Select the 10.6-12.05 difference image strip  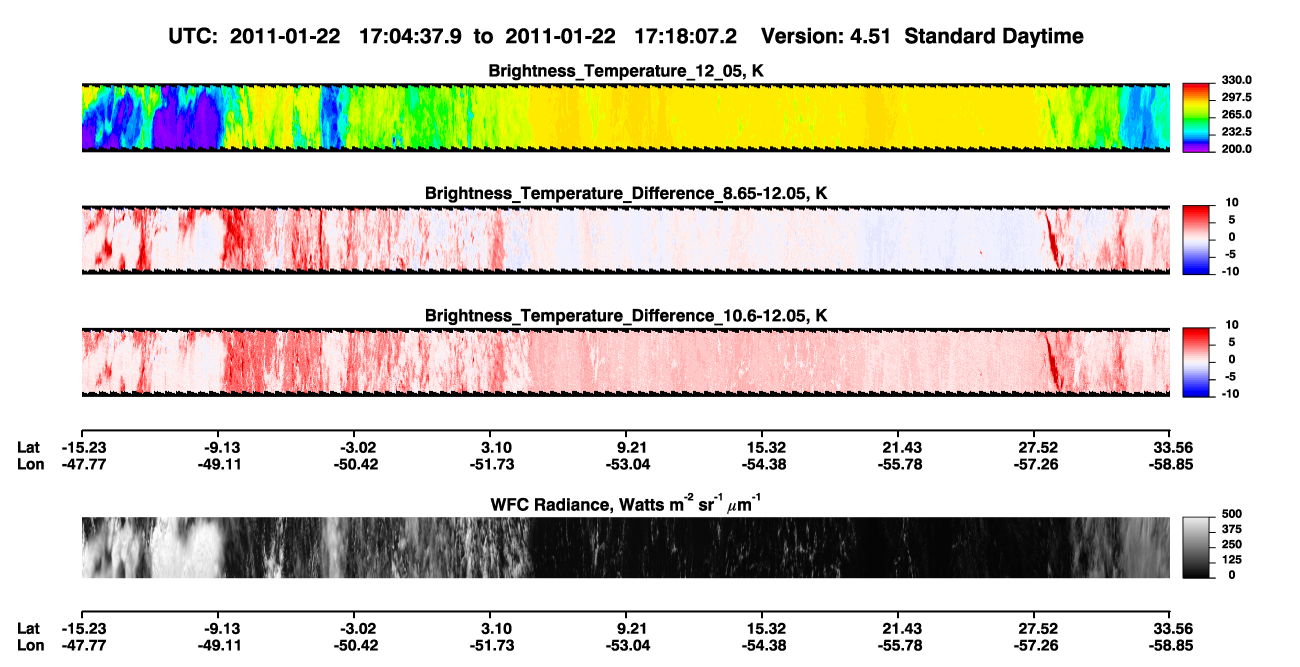pos(625,361)
